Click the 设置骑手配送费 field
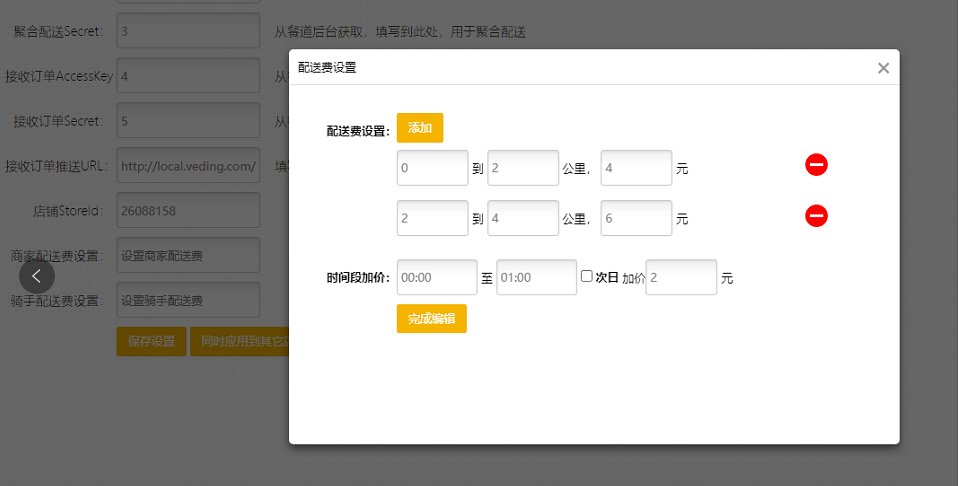Image resolution: width=958 pixels, height=486 pixels. coord(188,300)
